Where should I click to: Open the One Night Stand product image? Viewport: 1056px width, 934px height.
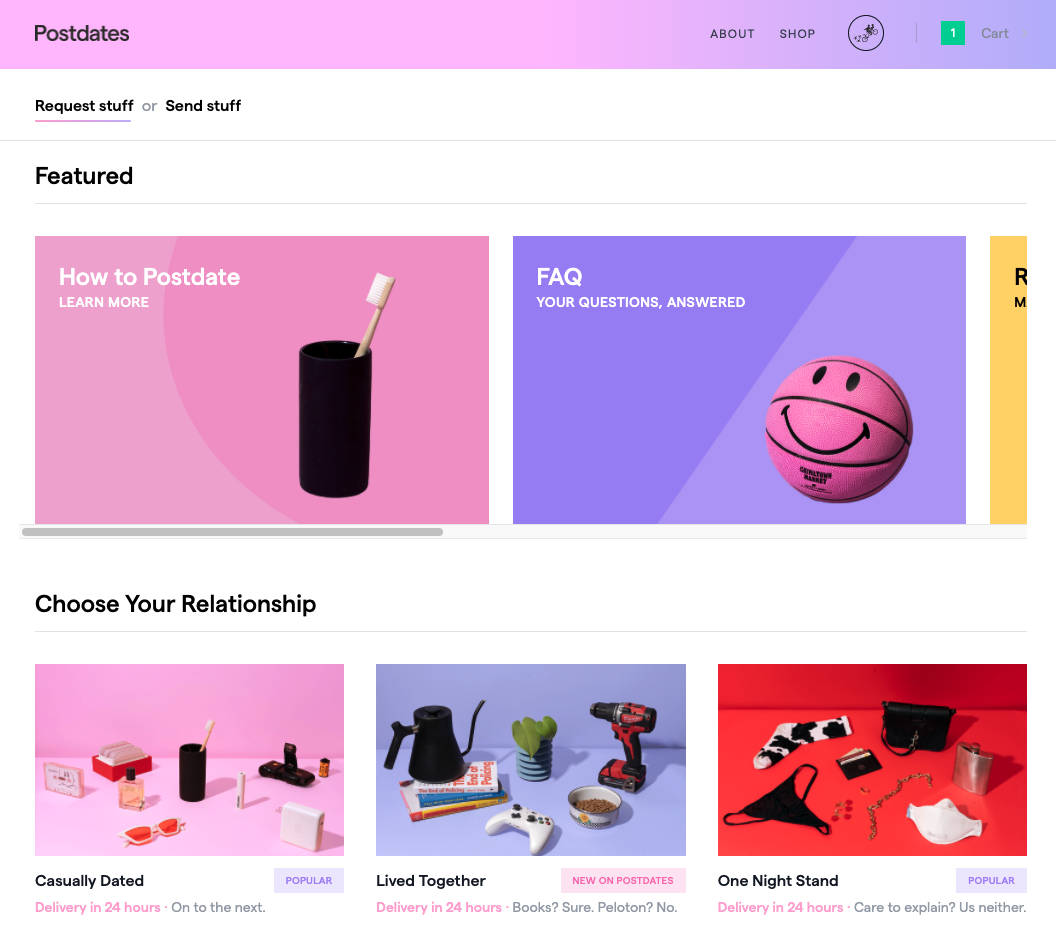pyautogui.click(x=872, y=760)
